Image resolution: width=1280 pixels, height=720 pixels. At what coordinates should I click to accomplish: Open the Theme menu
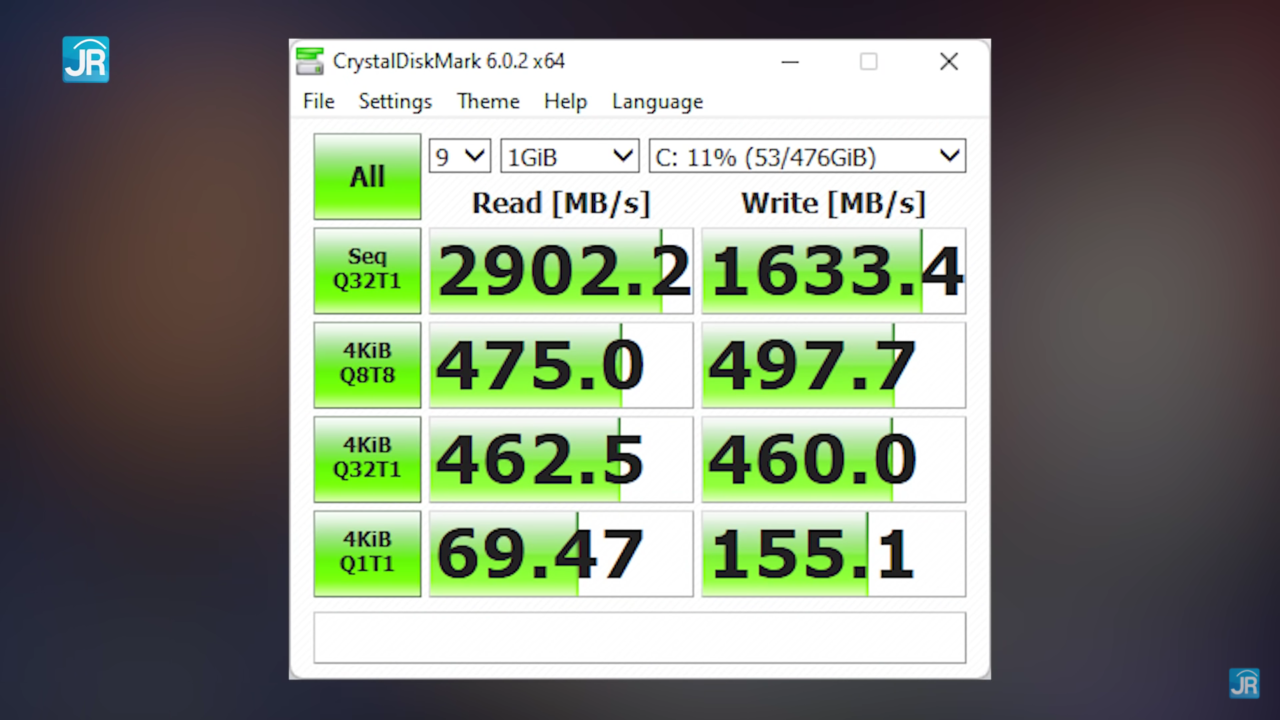(x=487, y=101)
